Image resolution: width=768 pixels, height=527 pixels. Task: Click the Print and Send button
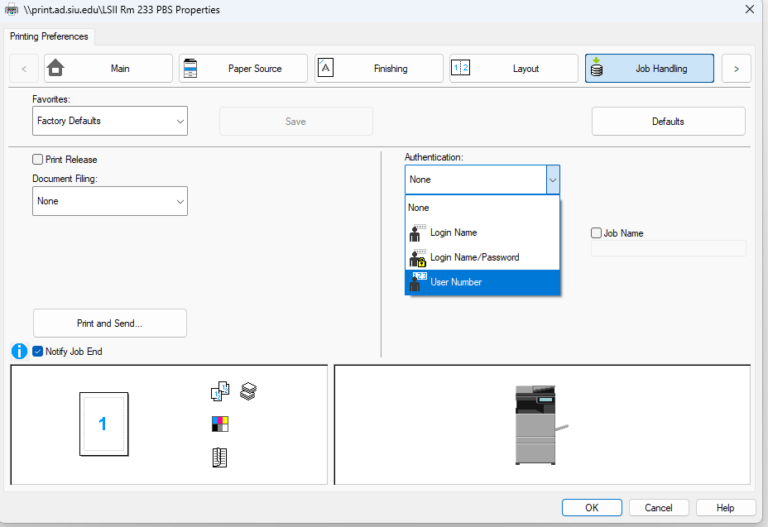coord(110,323)
